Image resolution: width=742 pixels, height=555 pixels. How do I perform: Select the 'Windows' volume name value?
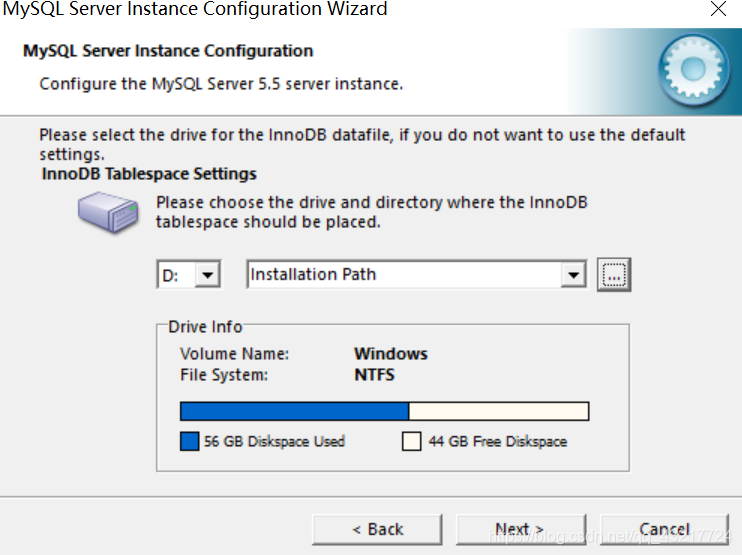tap(391, 353)
